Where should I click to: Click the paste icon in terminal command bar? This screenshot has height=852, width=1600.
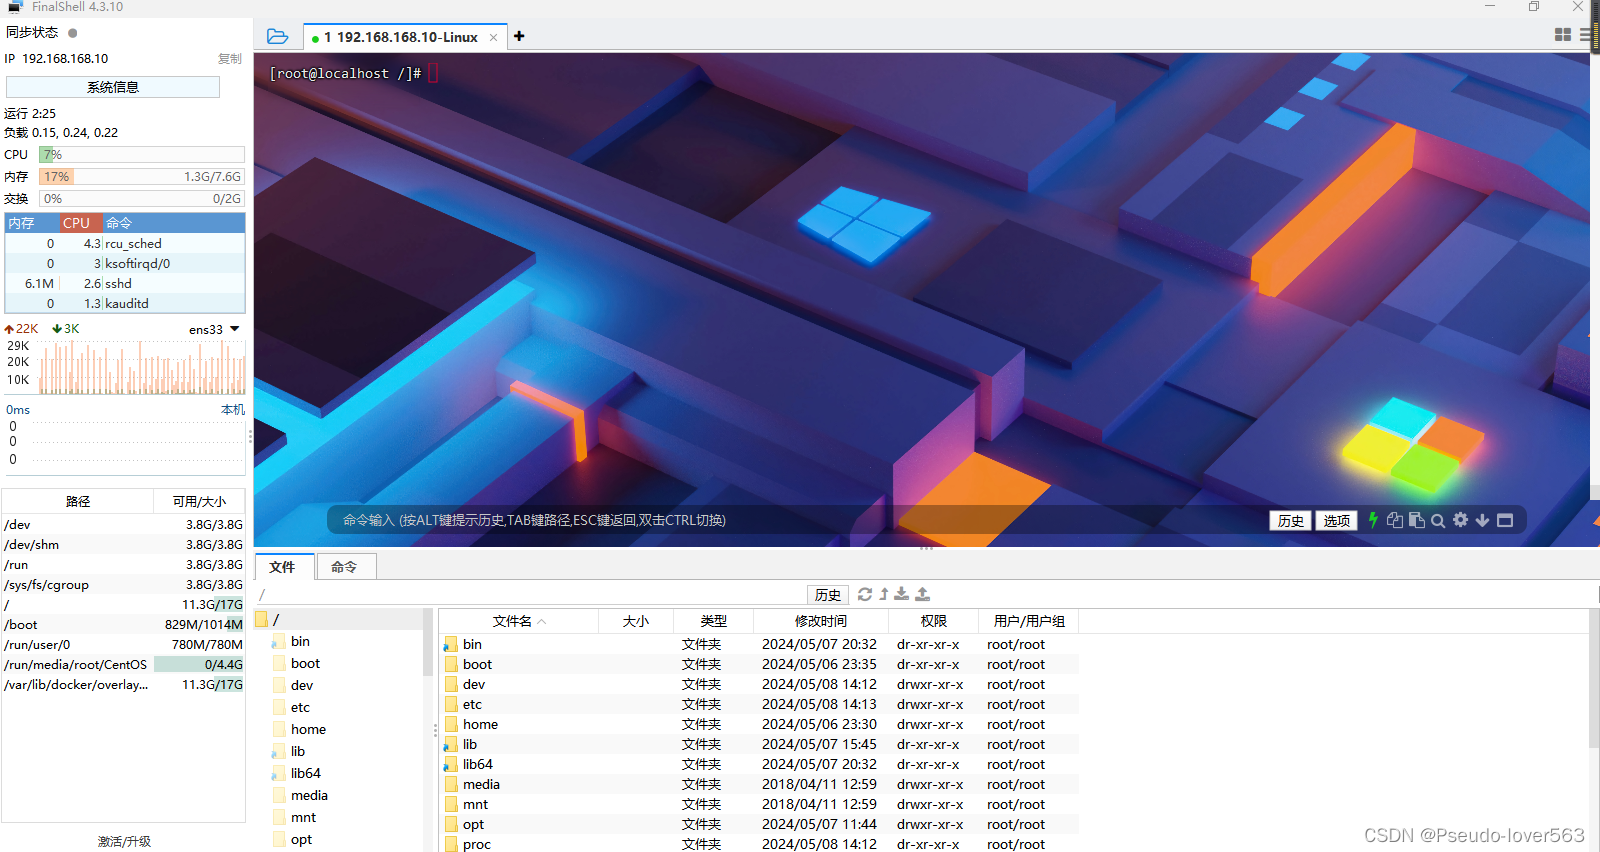click(x=1416, y=520)
